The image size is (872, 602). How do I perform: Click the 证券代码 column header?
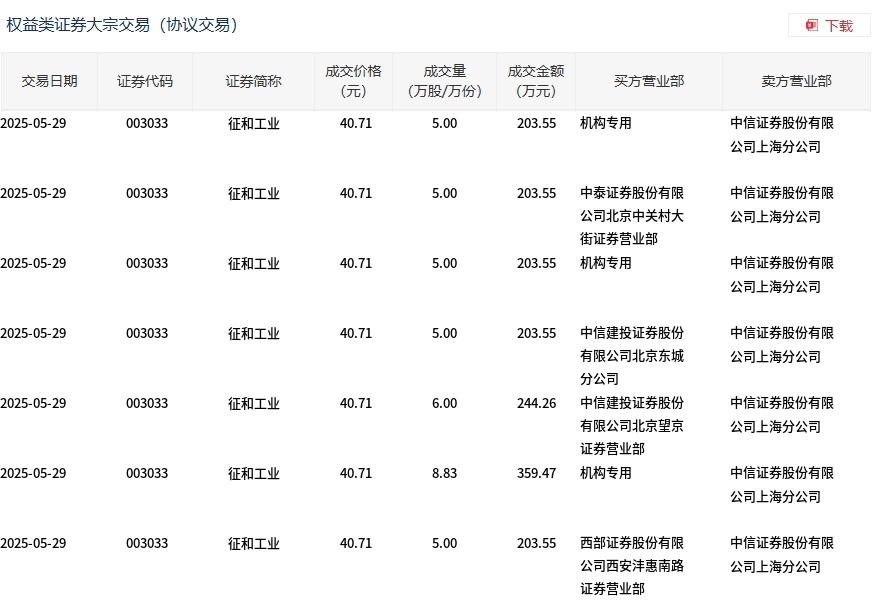pyautogui.click(x=145, y=81)
